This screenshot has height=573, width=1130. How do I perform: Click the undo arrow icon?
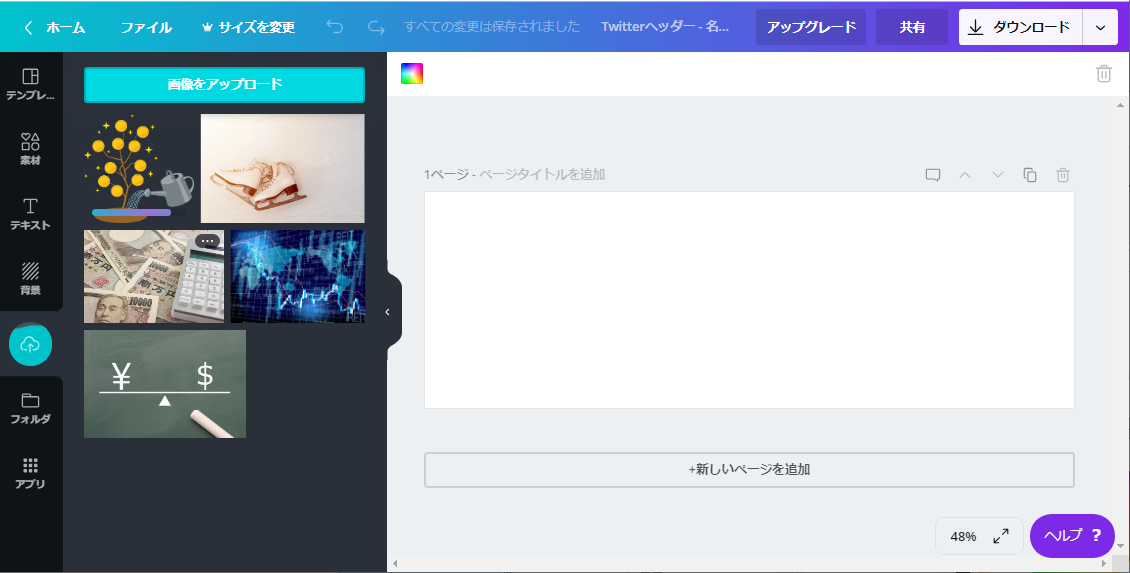tap(335, 27)
